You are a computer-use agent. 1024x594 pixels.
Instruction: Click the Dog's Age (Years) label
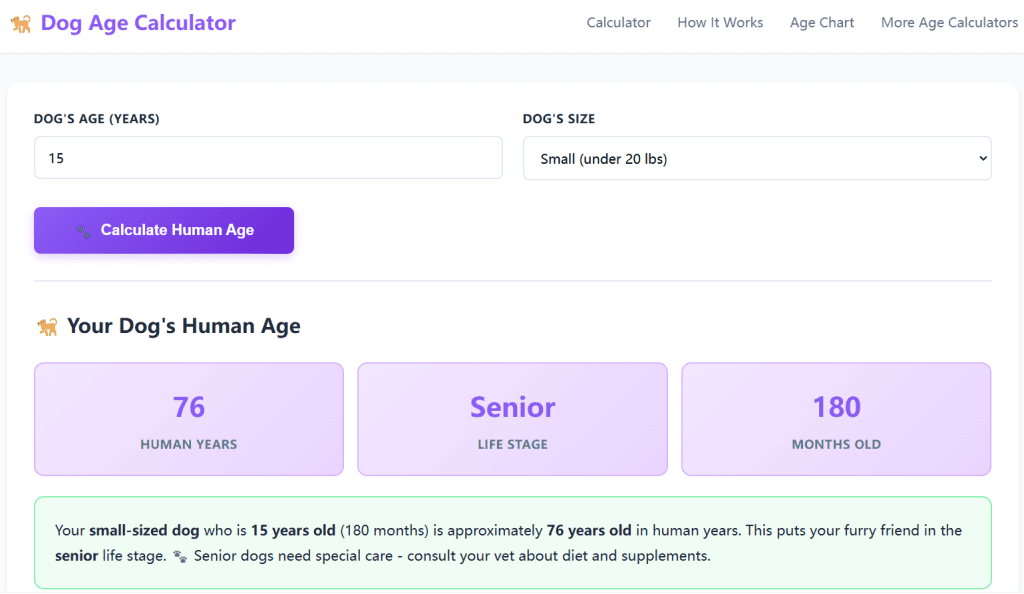tap(96, 118)
